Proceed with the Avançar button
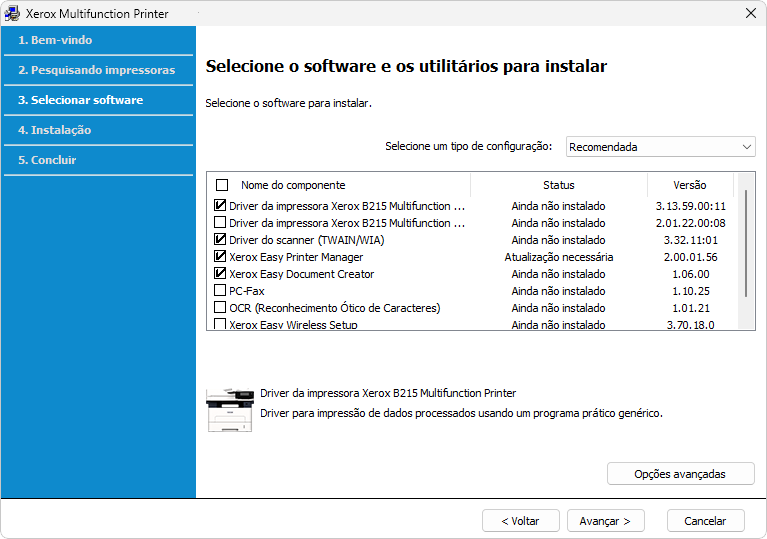Viewport: 767px width, 539px height. (606, 521)
